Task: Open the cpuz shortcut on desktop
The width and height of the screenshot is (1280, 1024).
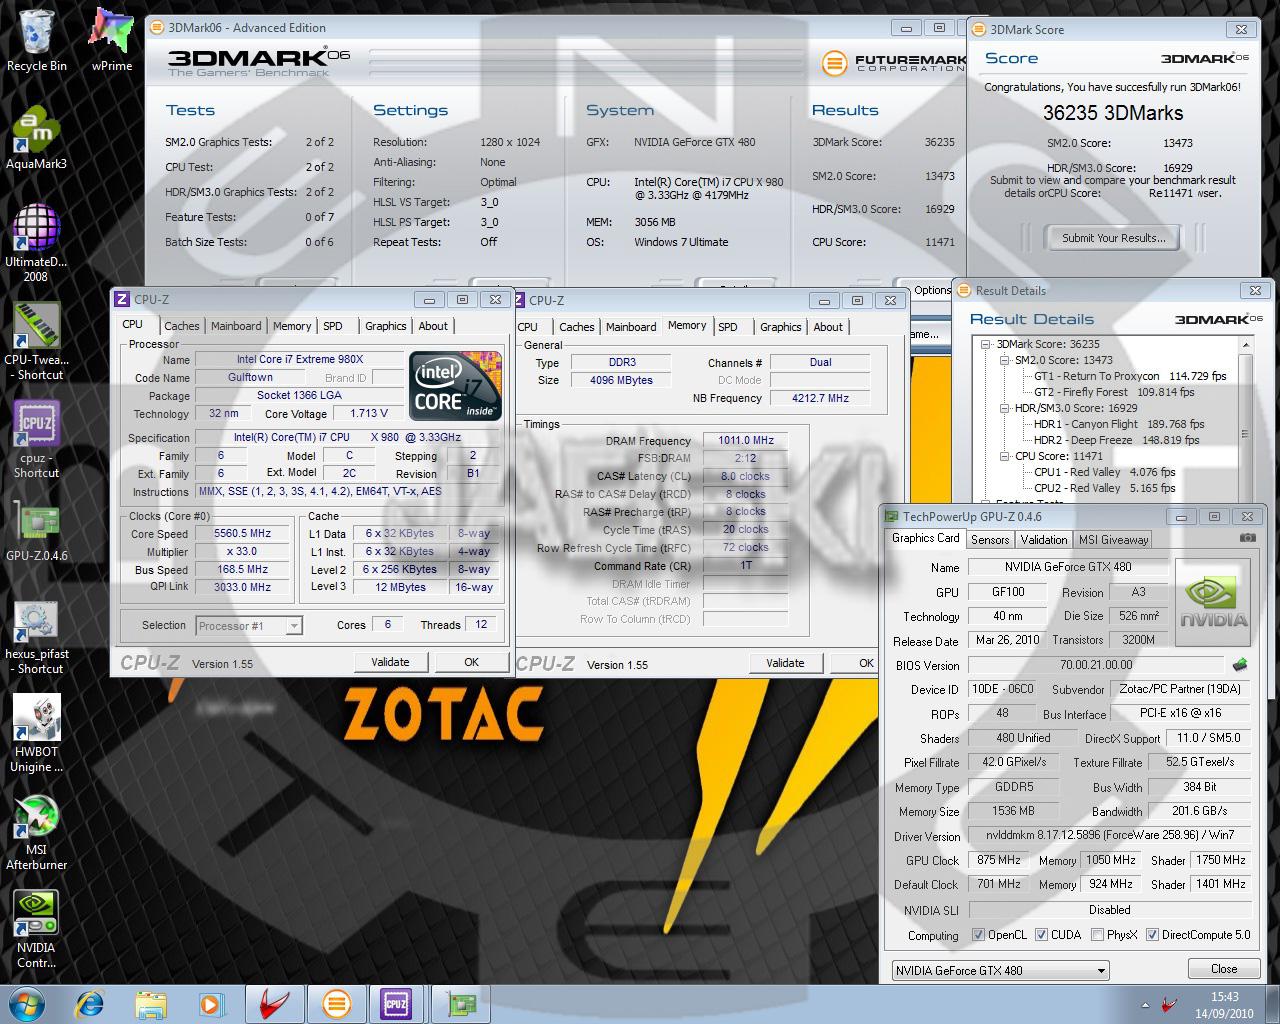Action: coord(37,439)
